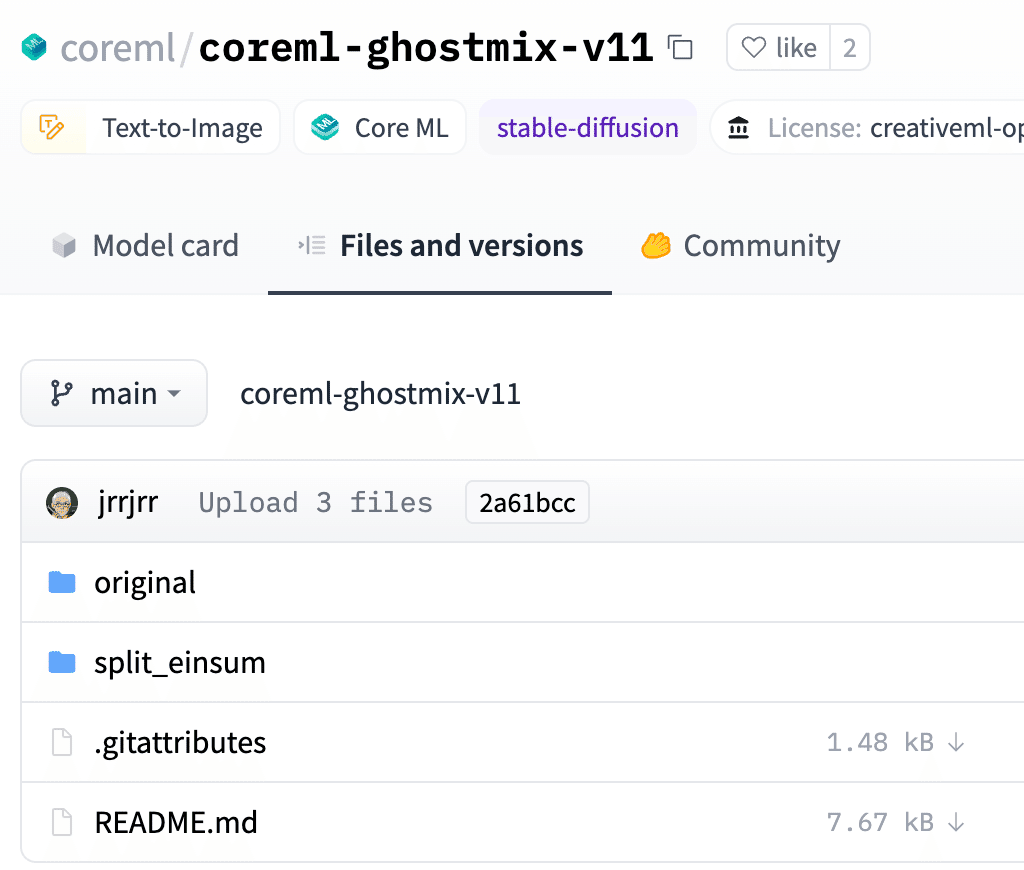Expand the main branch dropdown

coord(114,393)
